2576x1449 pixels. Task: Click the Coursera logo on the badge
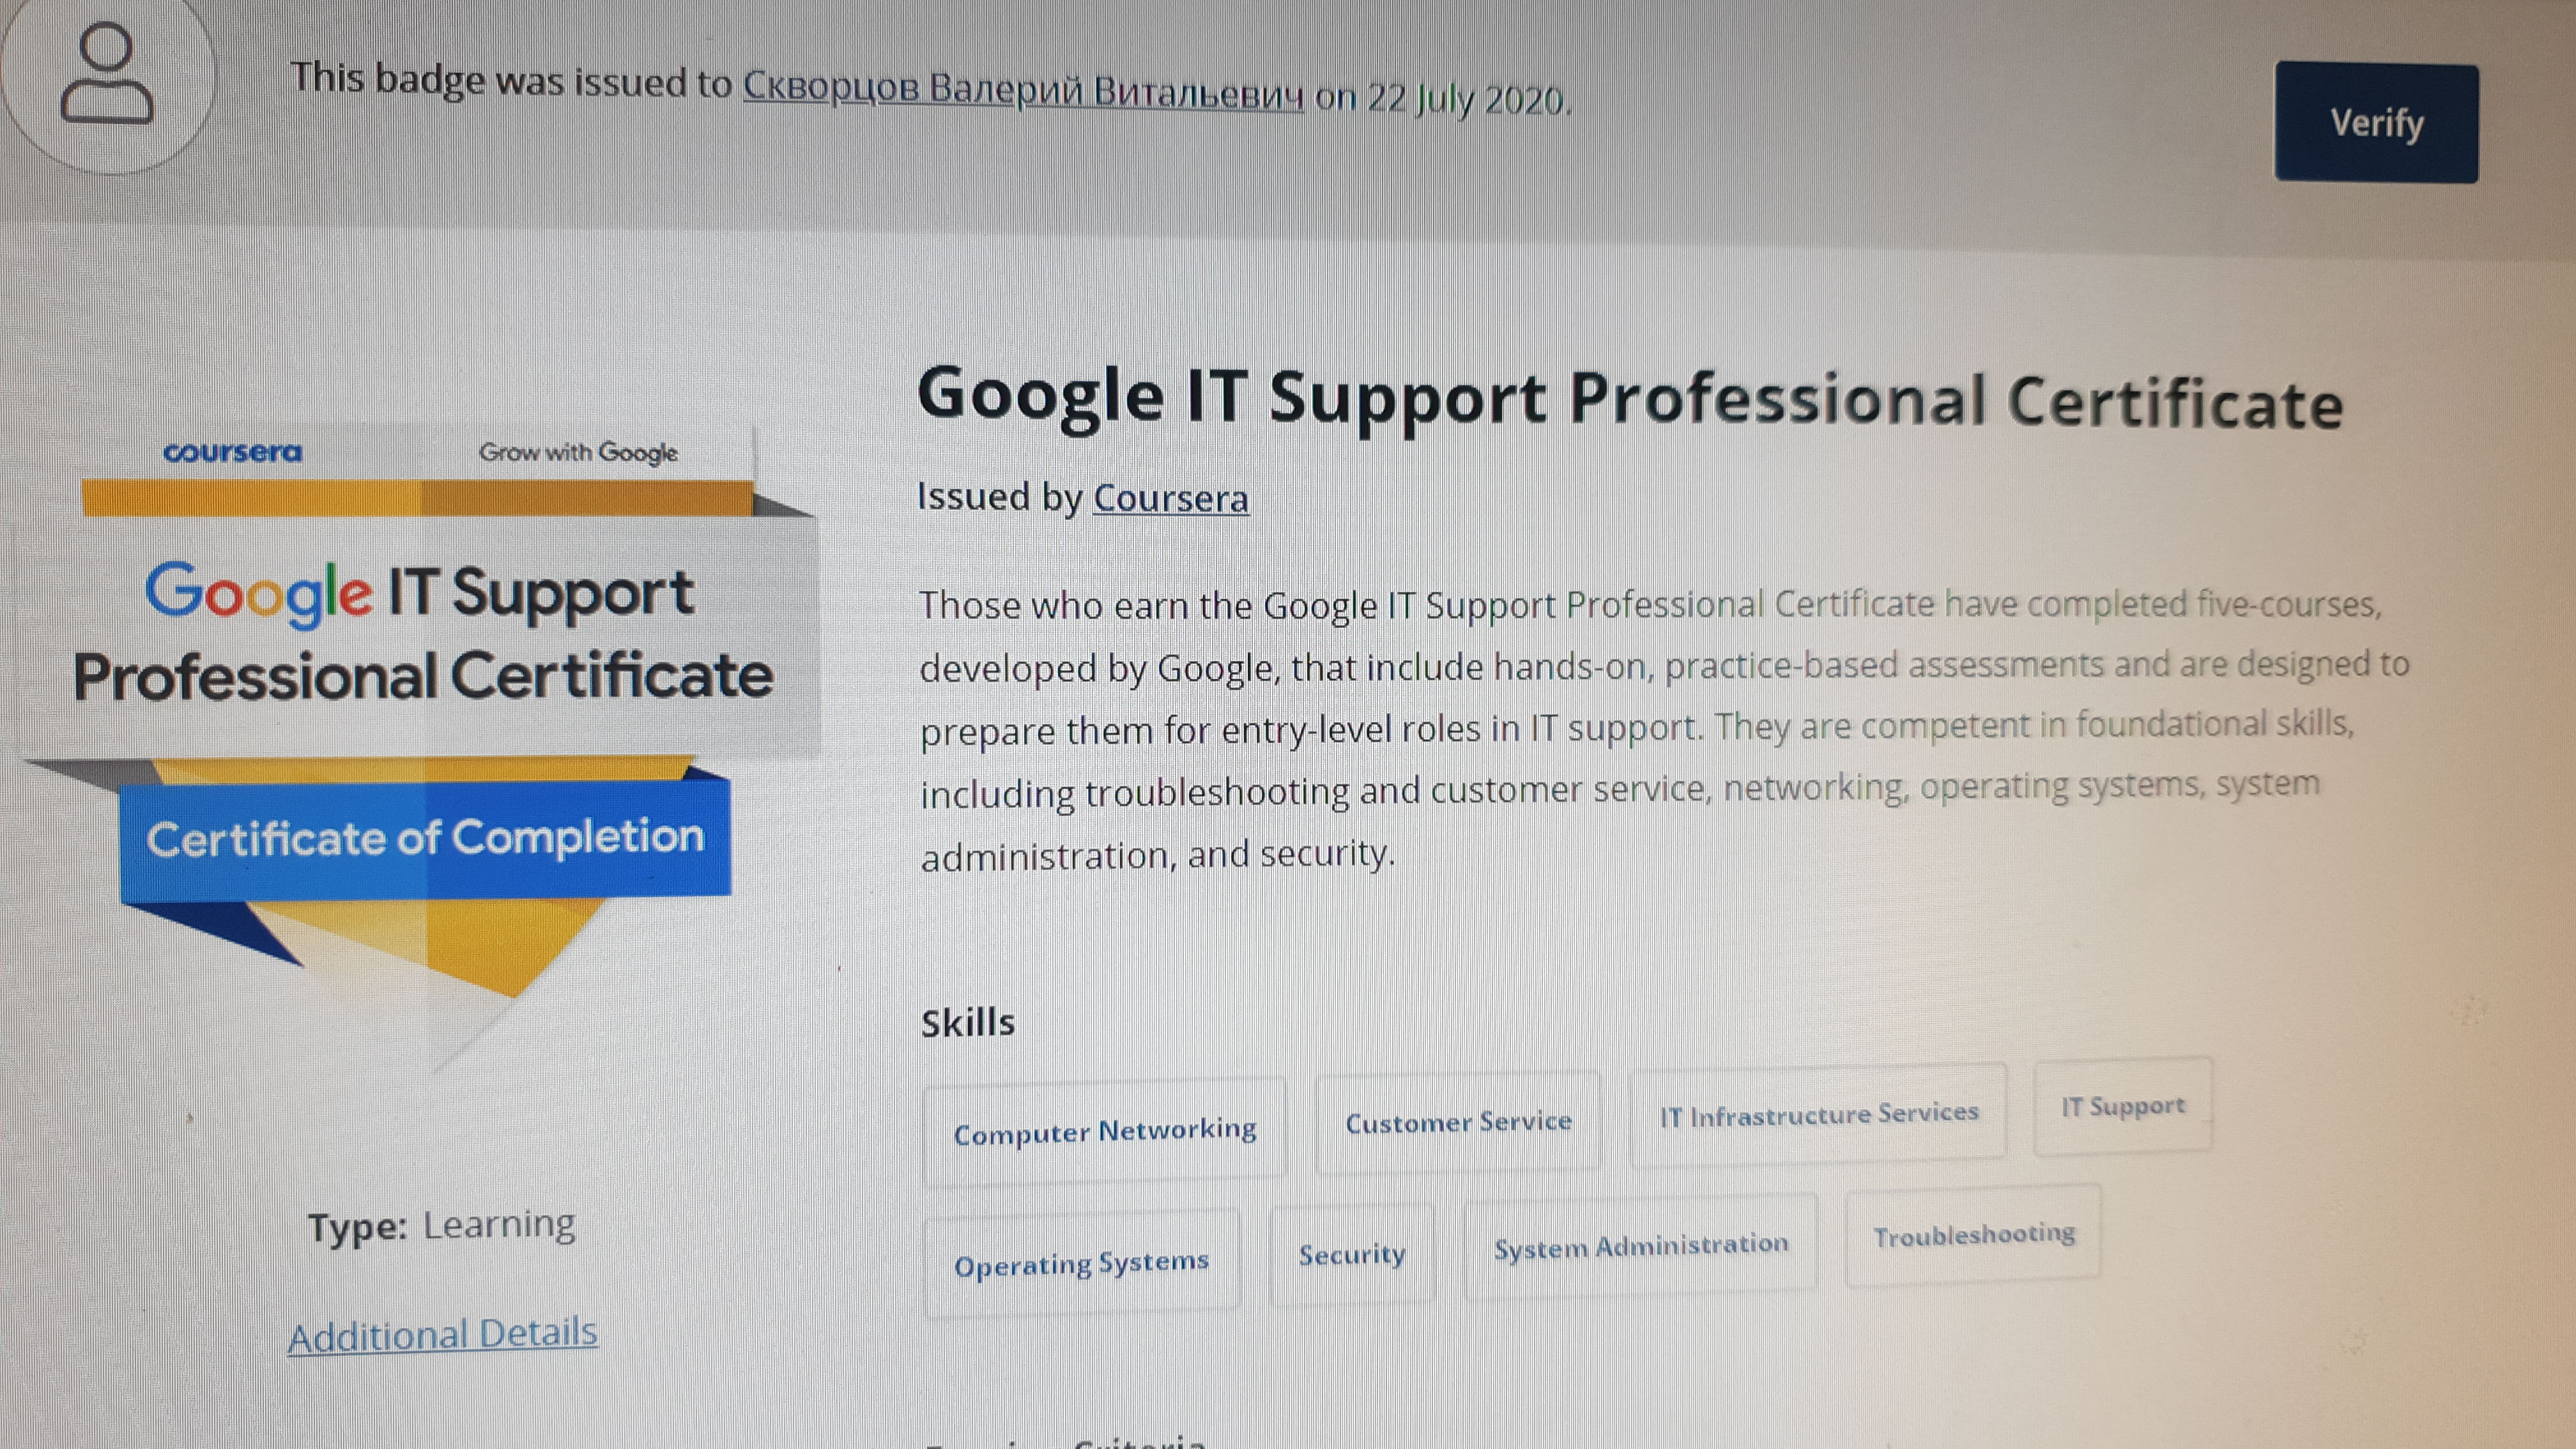(x=232, y=452)
